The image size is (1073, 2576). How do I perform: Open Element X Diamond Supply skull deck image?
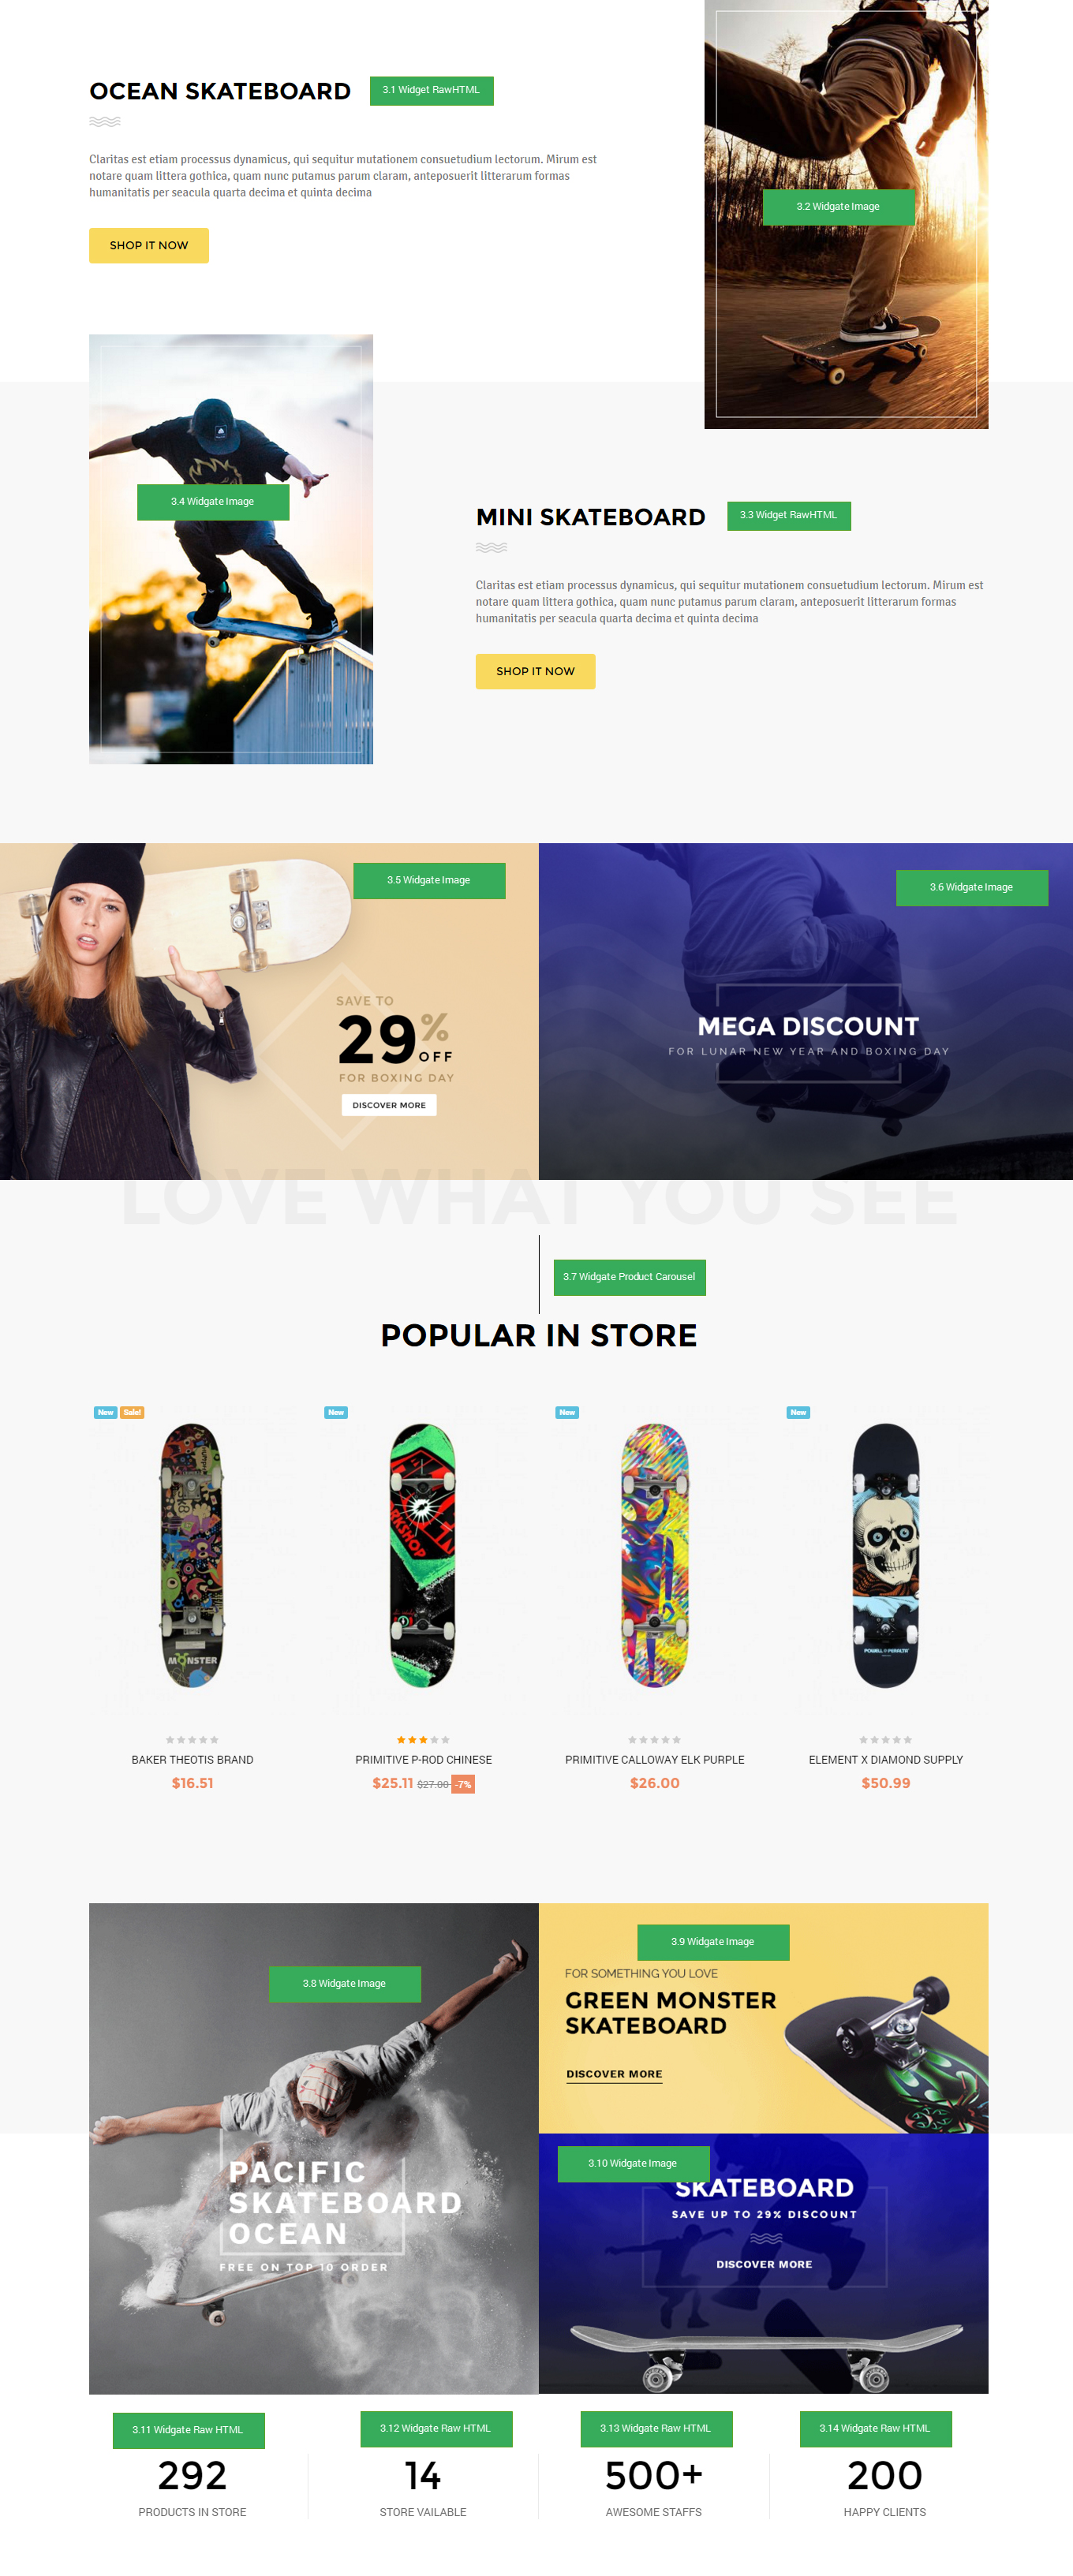(x=886, y=1555)
